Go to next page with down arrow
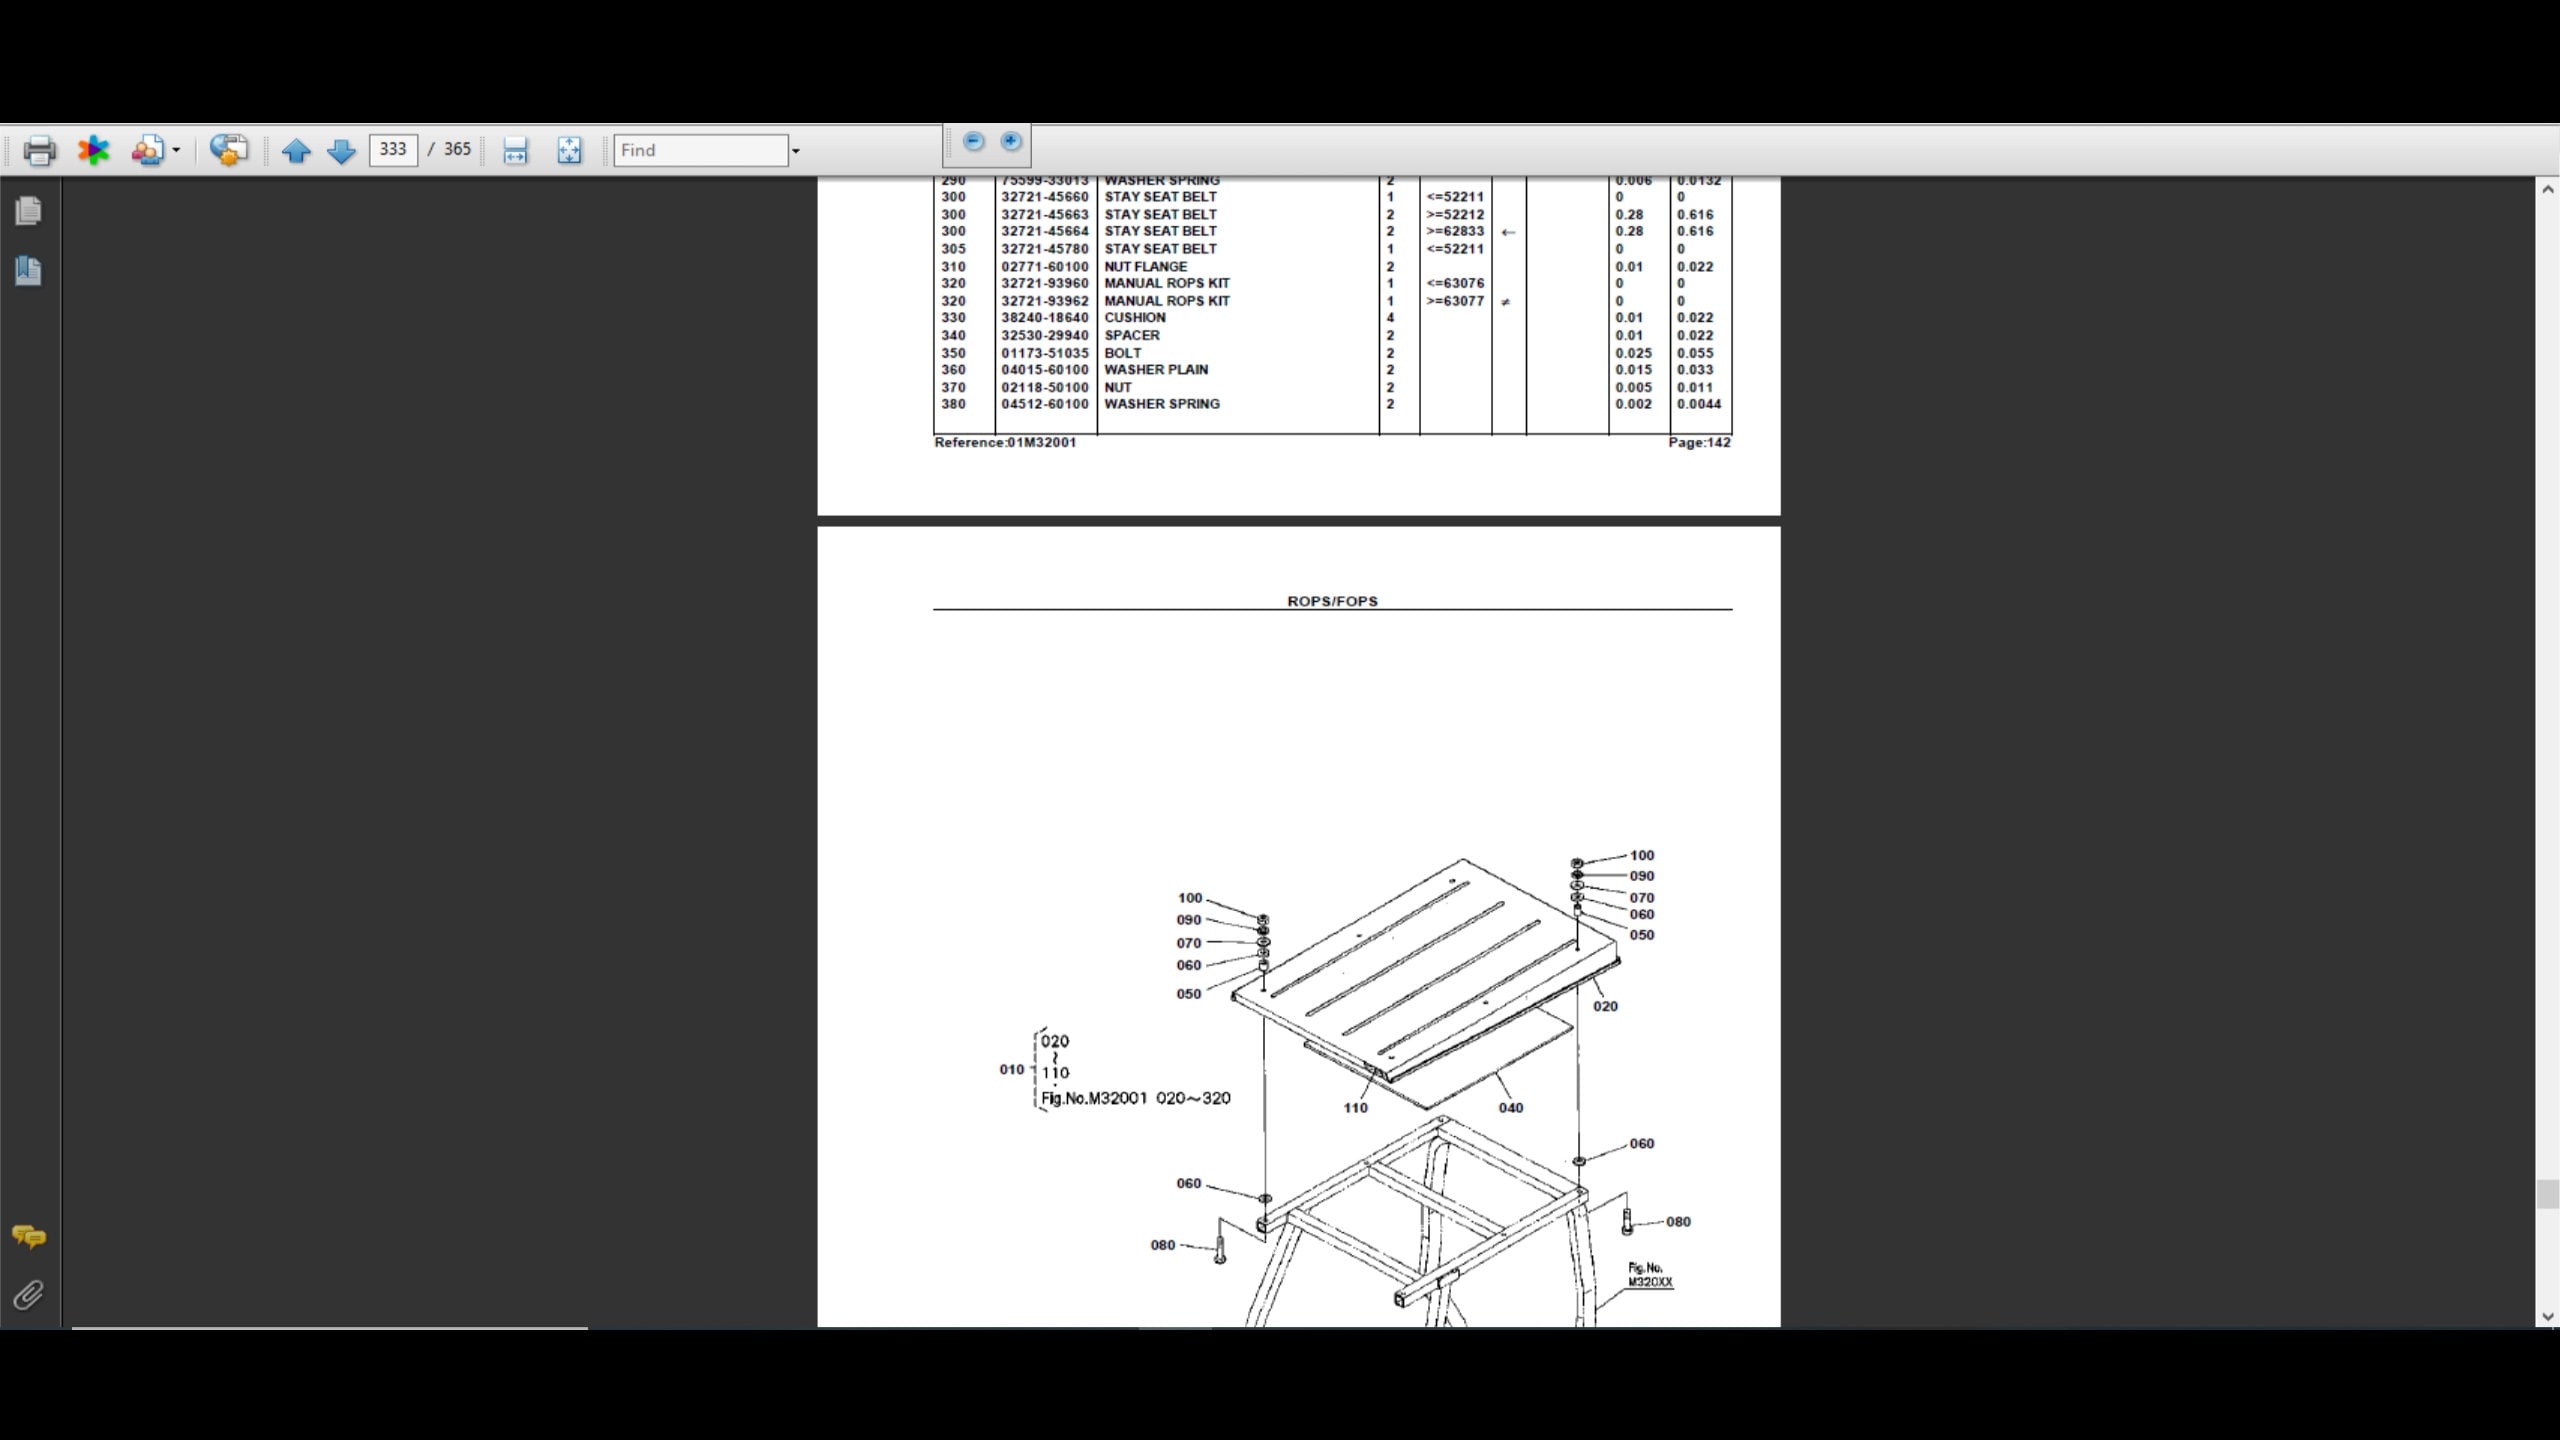Screen dimensions: 2560x1440 (x=342, y=151)
